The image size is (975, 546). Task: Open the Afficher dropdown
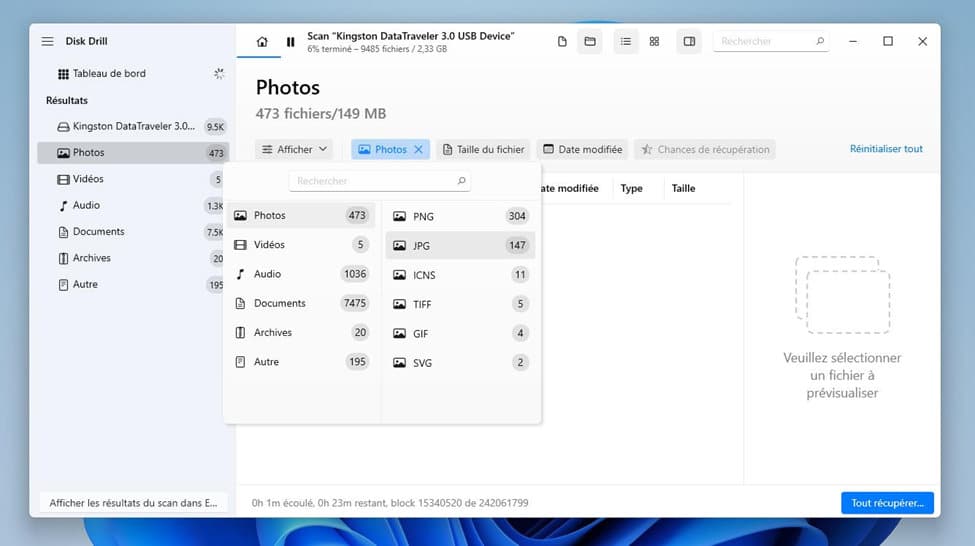[x=294, y=149]
